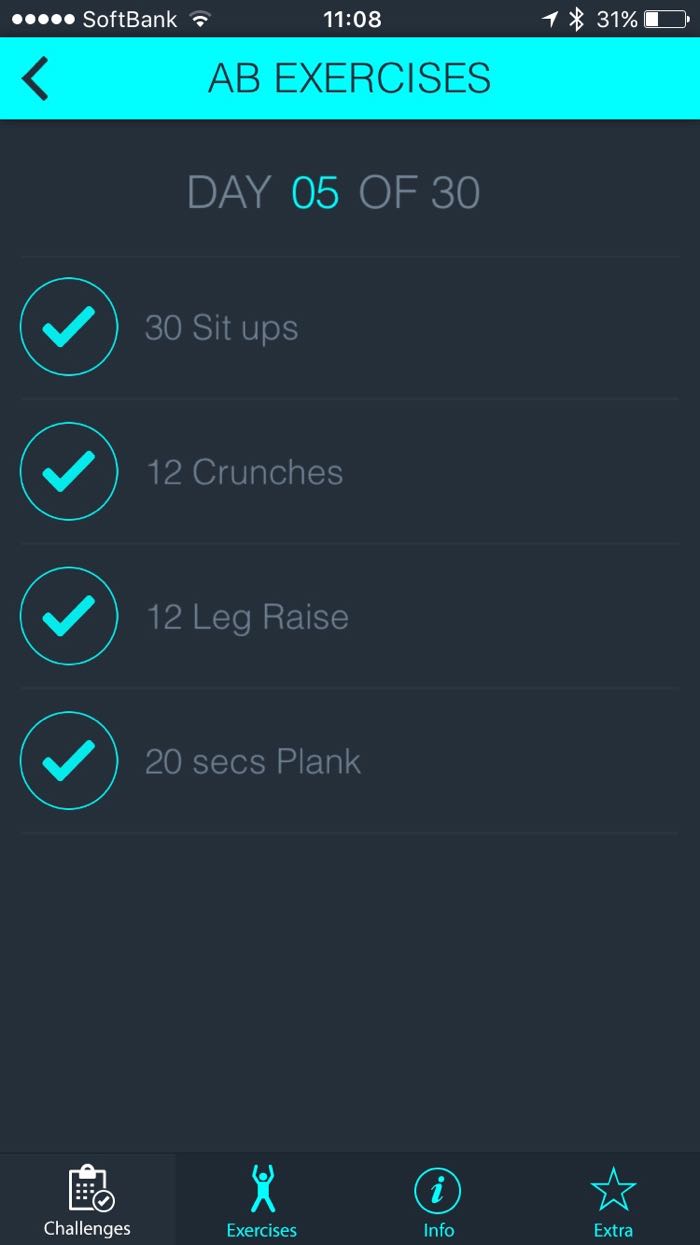Tap the "DAY 05 OF 30" heading
The image size is (700, 1245).
334,192
